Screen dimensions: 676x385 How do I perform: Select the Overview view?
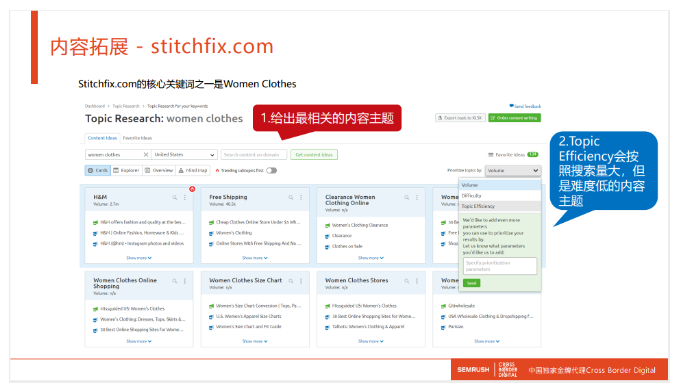click(159, 170)
